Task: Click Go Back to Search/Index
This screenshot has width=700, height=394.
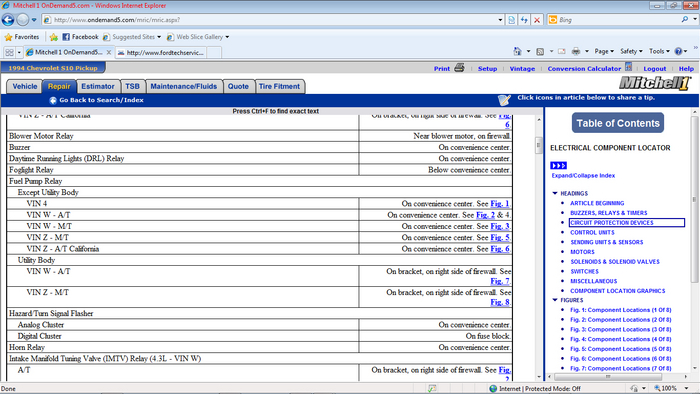Action: pos(96,100)
